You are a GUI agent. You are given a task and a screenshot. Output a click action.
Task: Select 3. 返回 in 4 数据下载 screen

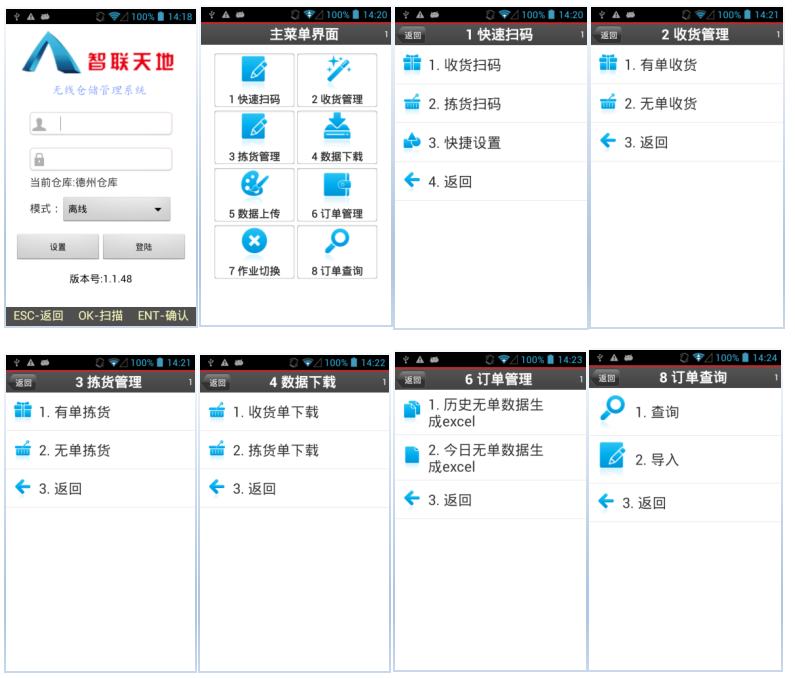(295, 488)
